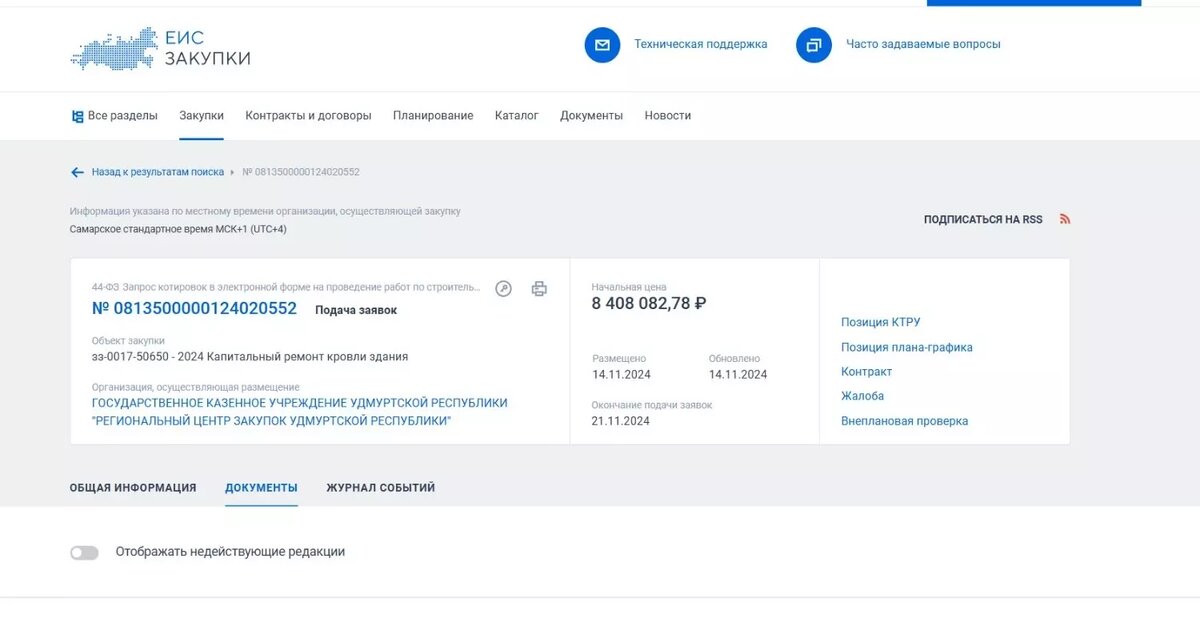Select the Каталог menu item
The width and height of the screenshot is (1200, 623).
coord(516,115)
